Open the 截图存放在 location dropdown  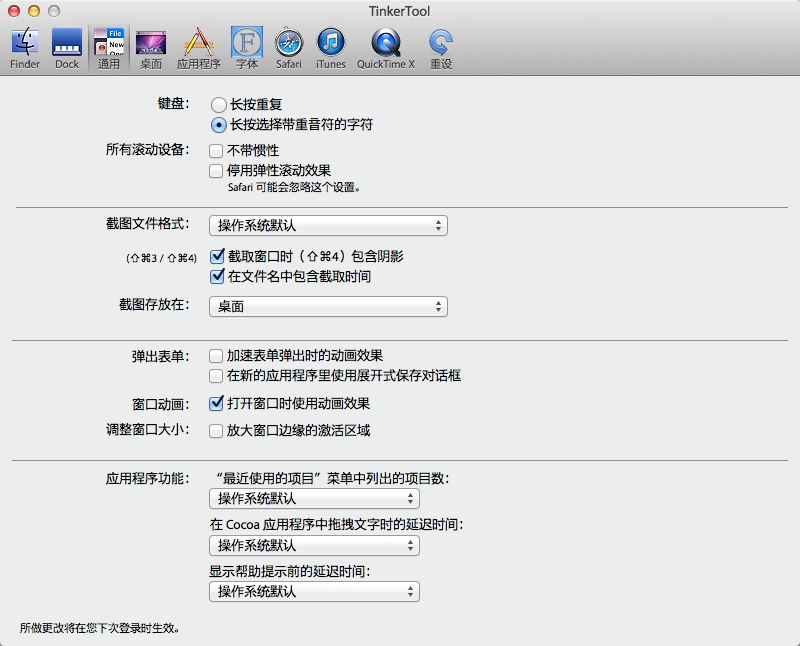[328, 307]
